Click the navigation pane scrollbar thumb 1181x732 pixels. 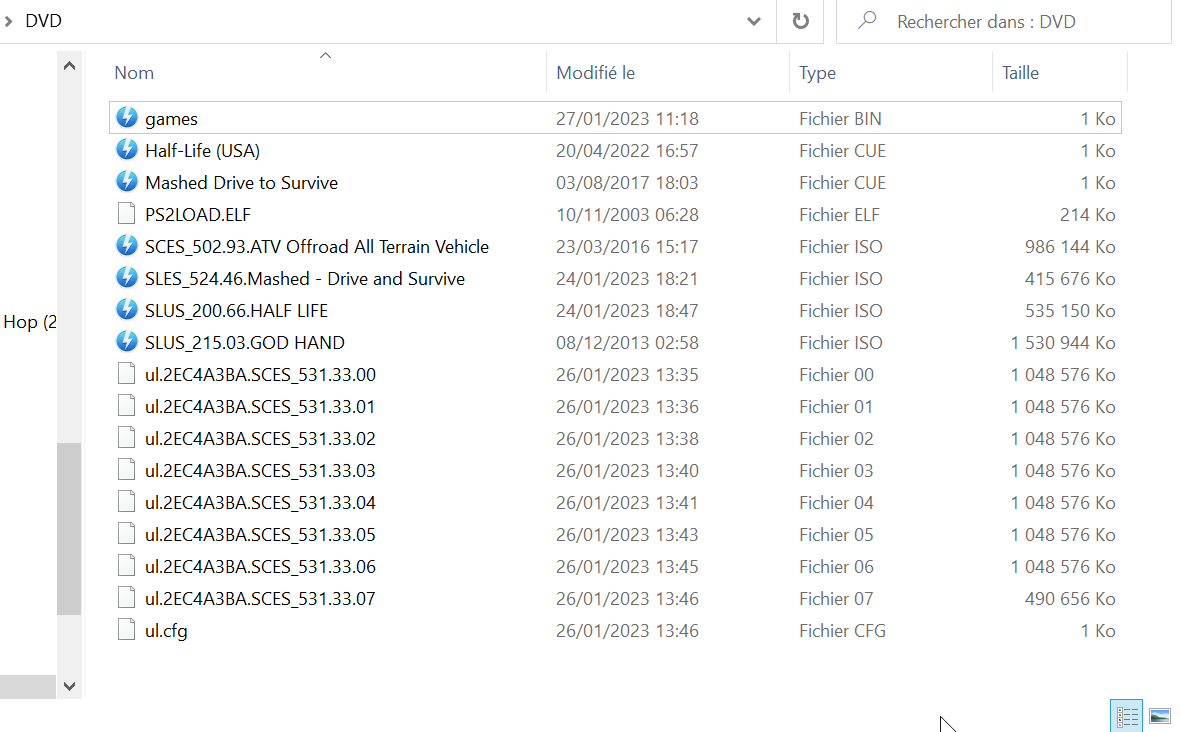69,529
